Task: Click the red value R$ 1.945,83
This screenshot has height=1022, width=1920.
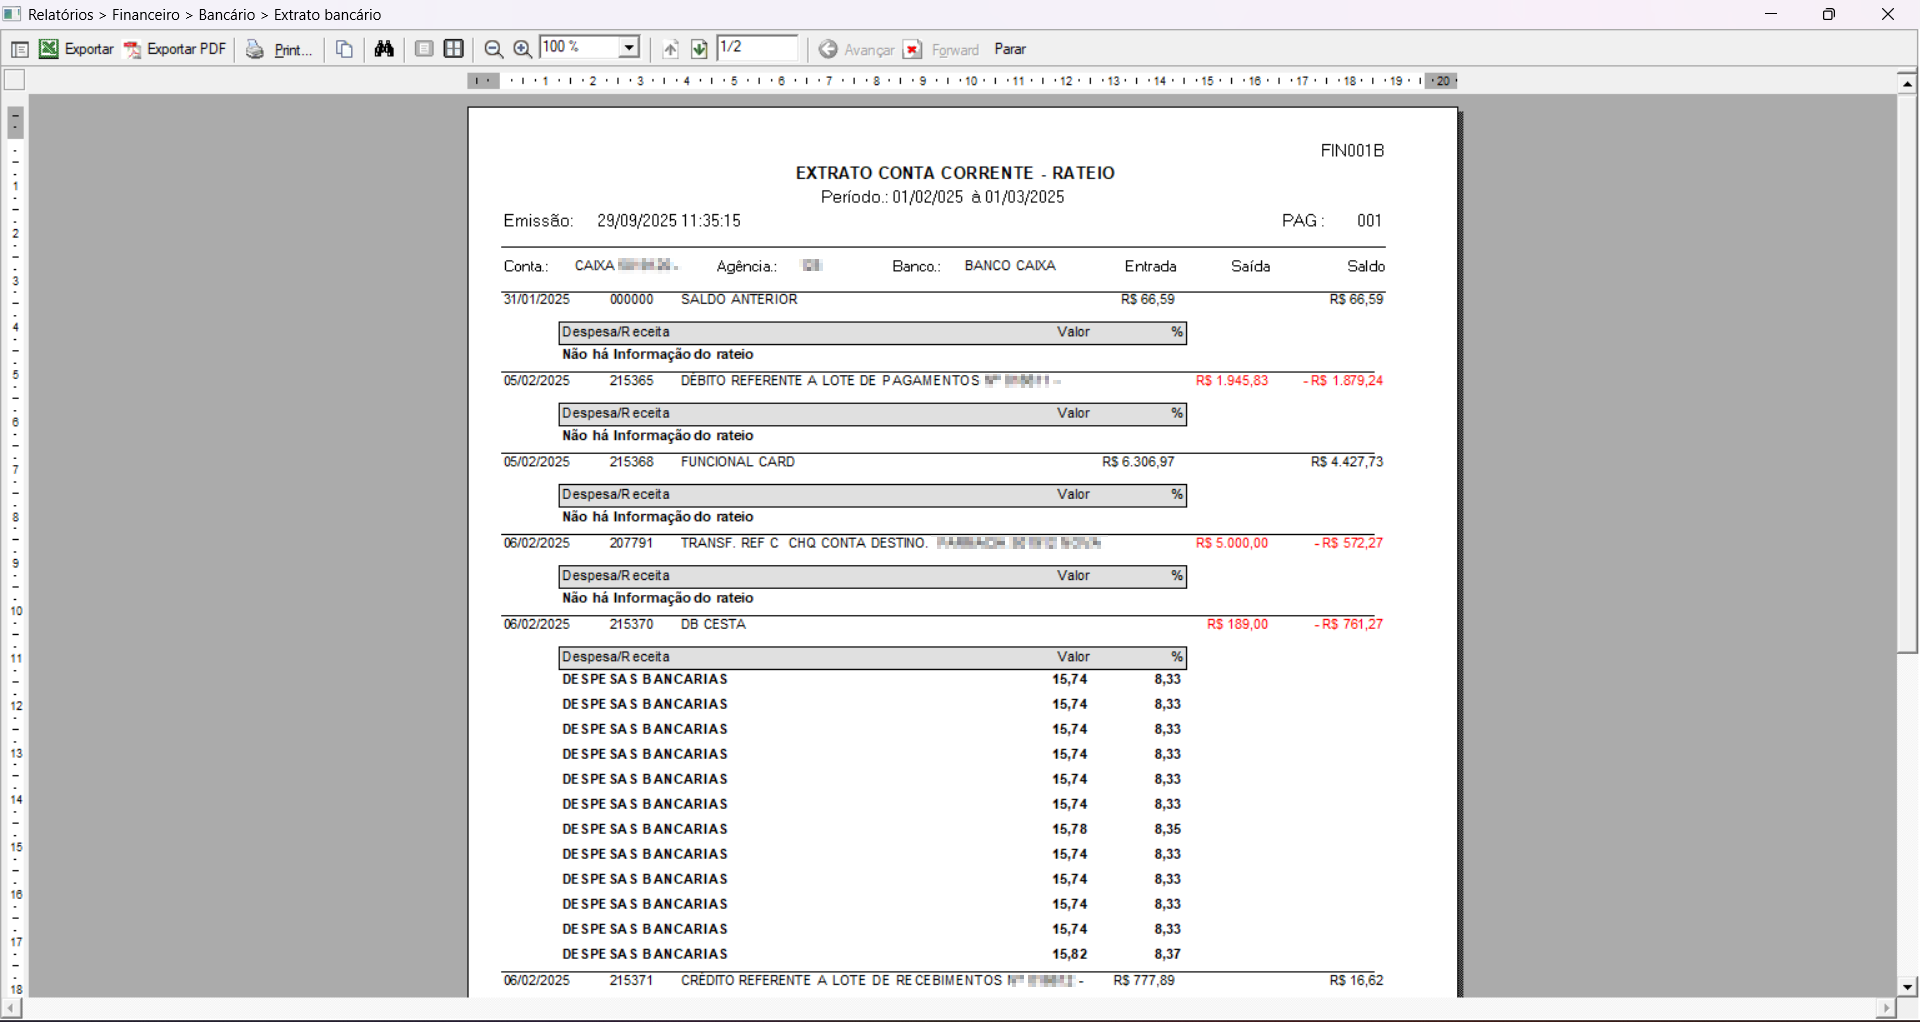Action: point(1232,381)
